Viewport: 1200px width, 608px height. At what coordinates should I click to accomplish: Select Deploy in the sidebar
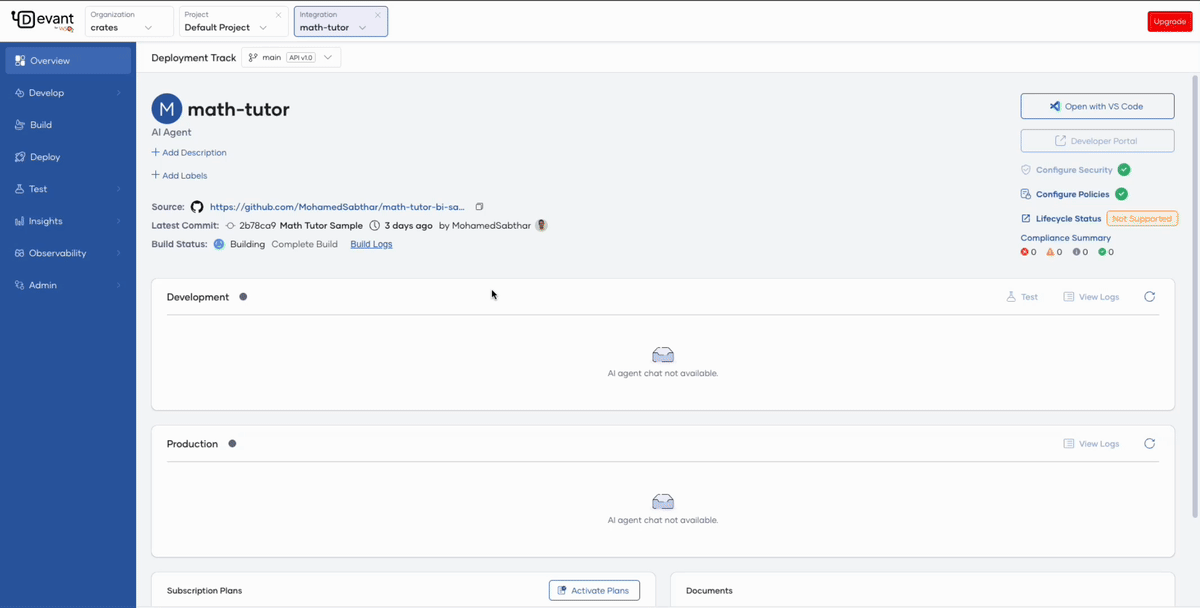(x=68, y=157)
